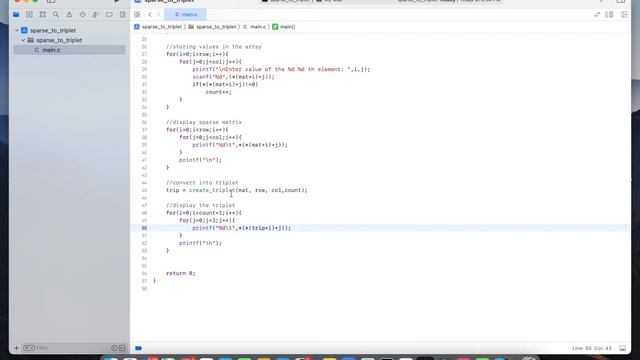Image resolution: width=640 pixels, height=360 pixels.
Task: Toggle the inspector panel at top right
Action: (621, 1)
